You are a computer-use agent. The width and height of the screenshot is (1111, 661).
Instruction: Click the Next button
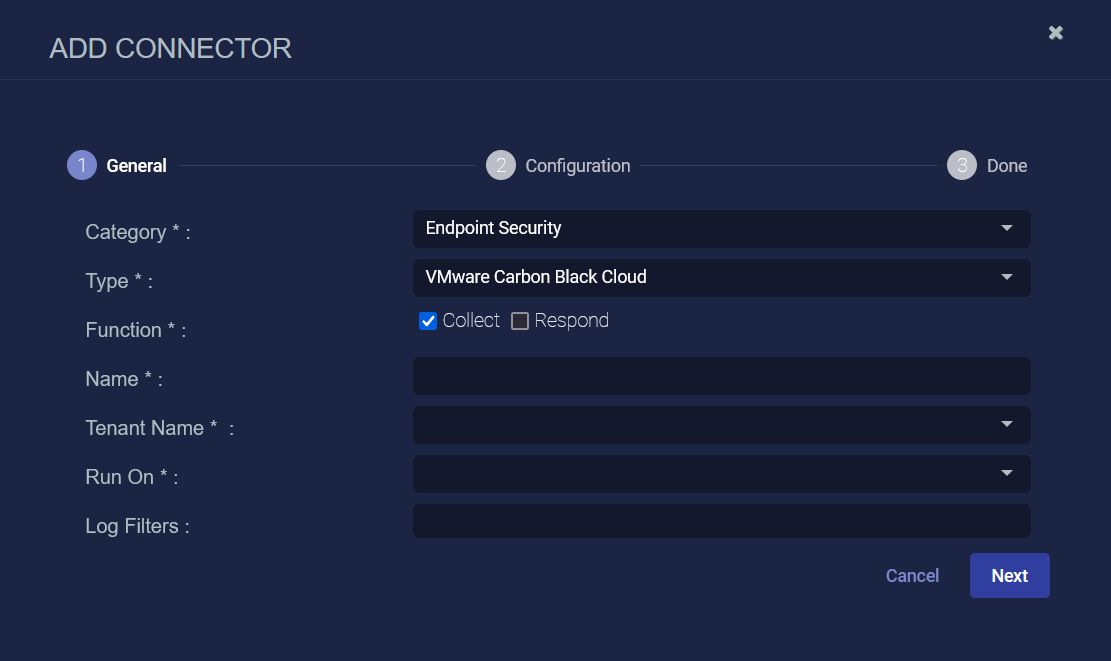(x=1010, y=575)
